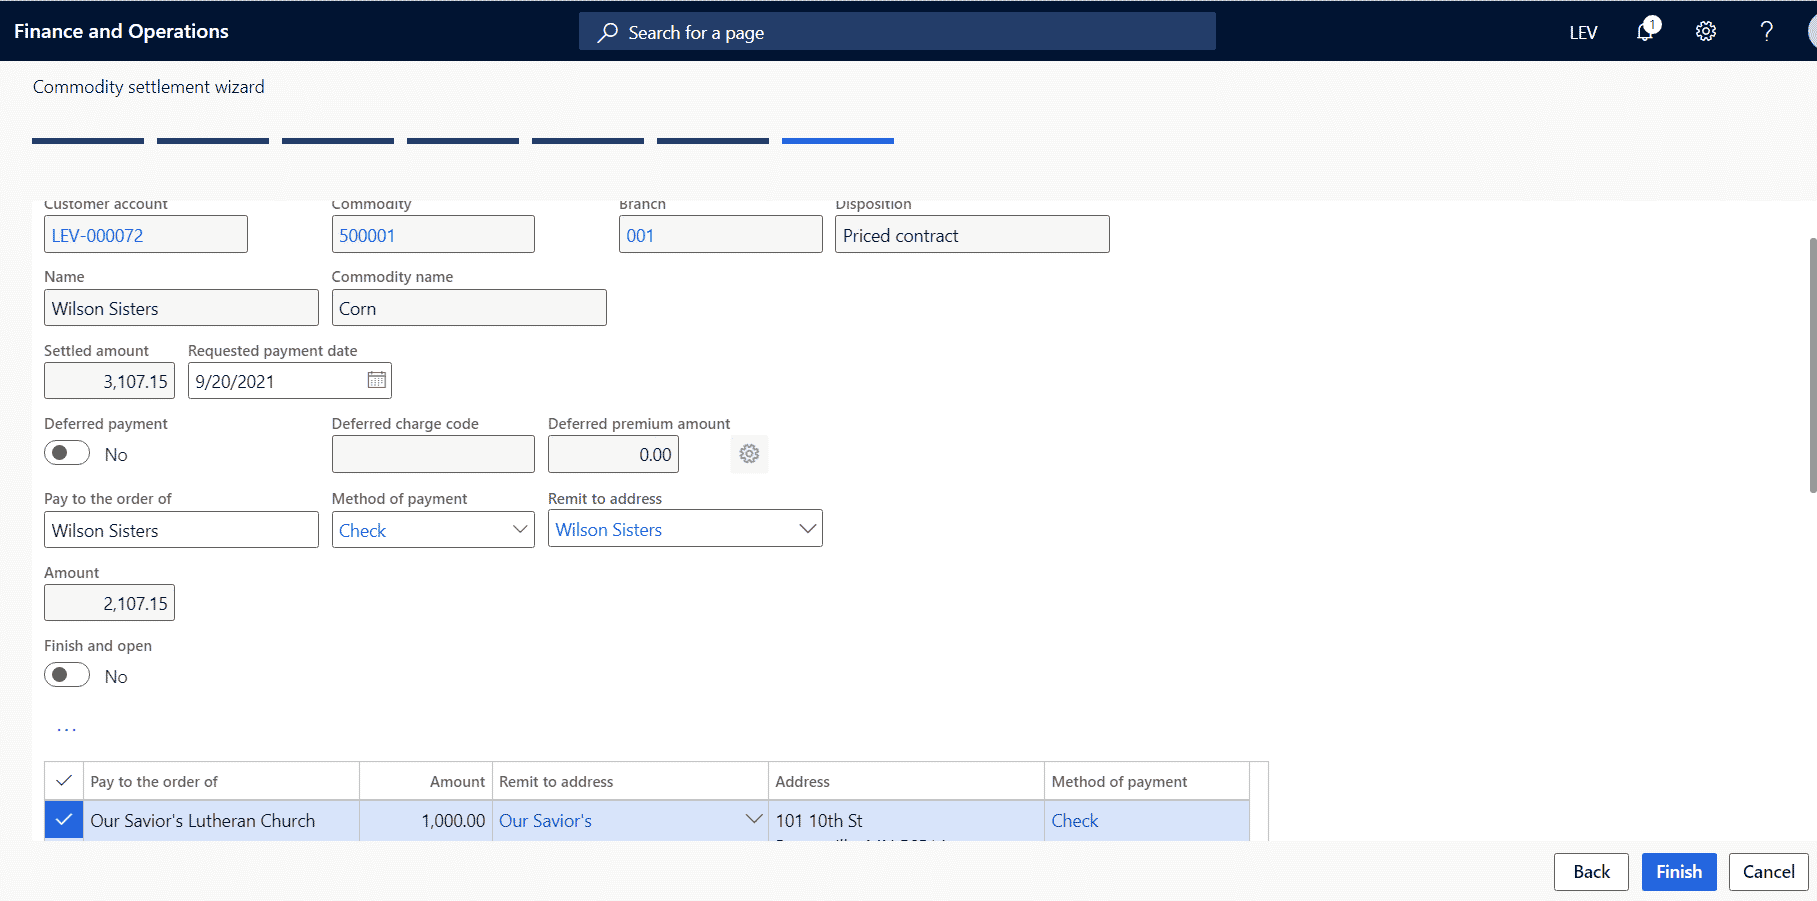Image resolution: width=1817 pixels, height=901 pixels.
Task: Click gear icon beside deferred premium amount
Action: pos(749,454)
